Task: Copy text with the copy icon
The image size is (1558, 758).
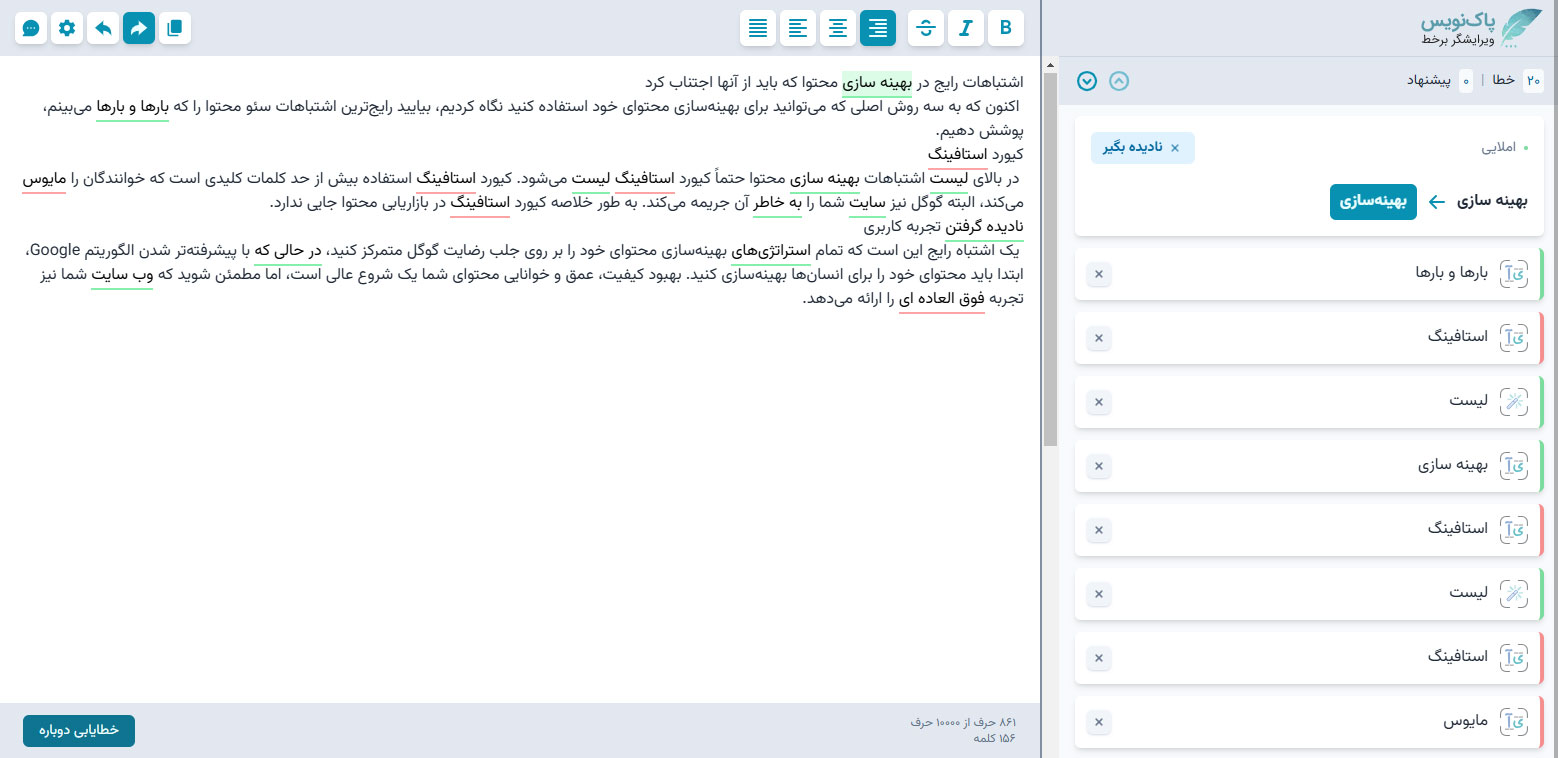Action: [175, 28]
